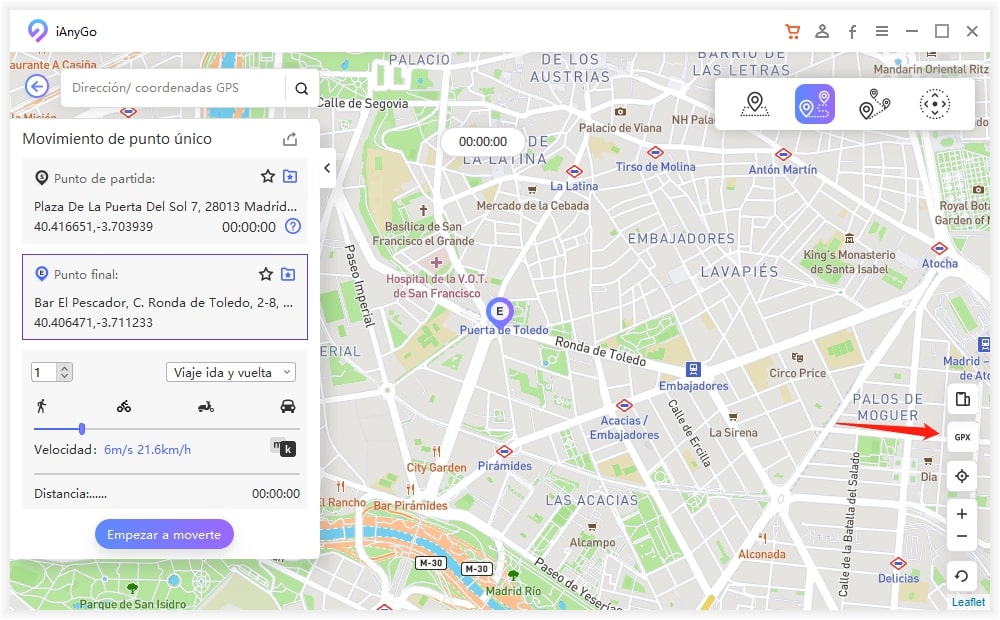Click the 00:00:00 timer on the map

pos(483,142)
